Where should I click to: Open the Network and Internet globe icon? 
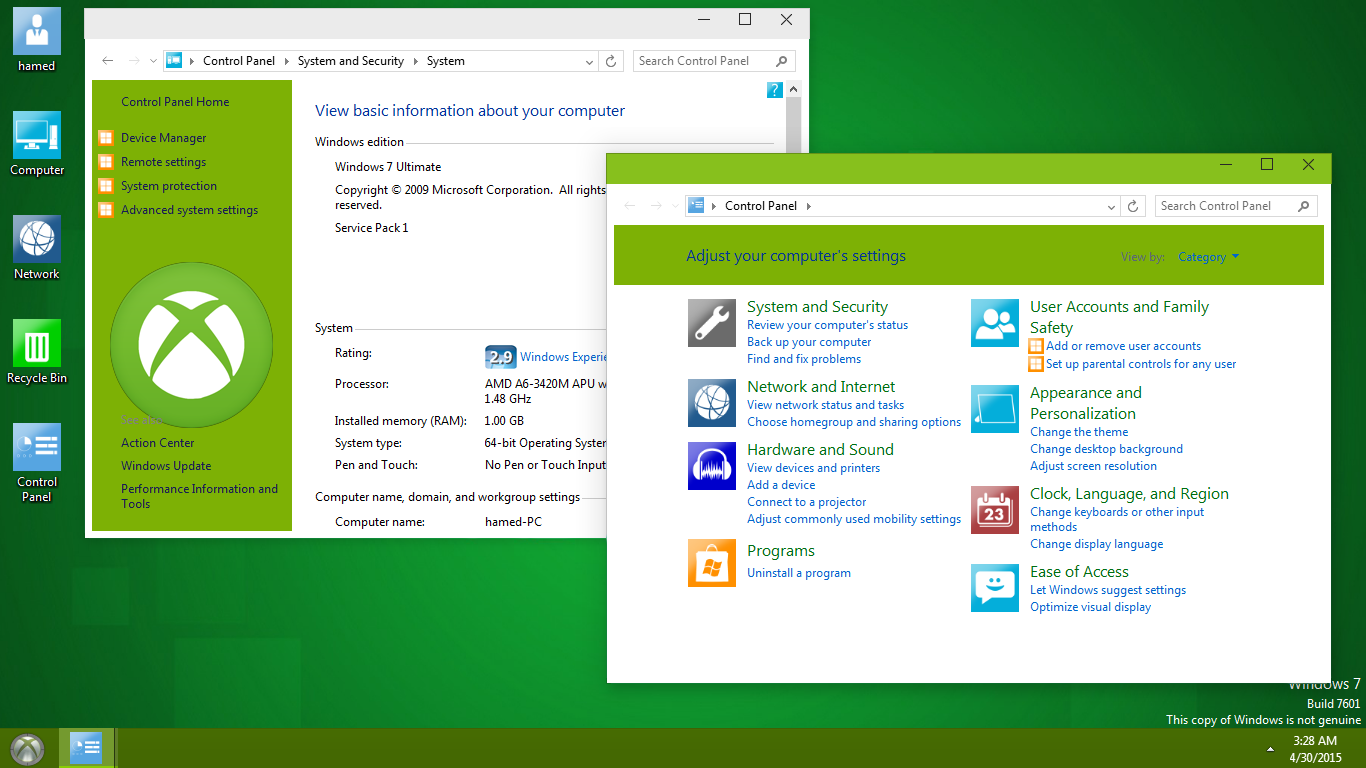coord(711,403)
